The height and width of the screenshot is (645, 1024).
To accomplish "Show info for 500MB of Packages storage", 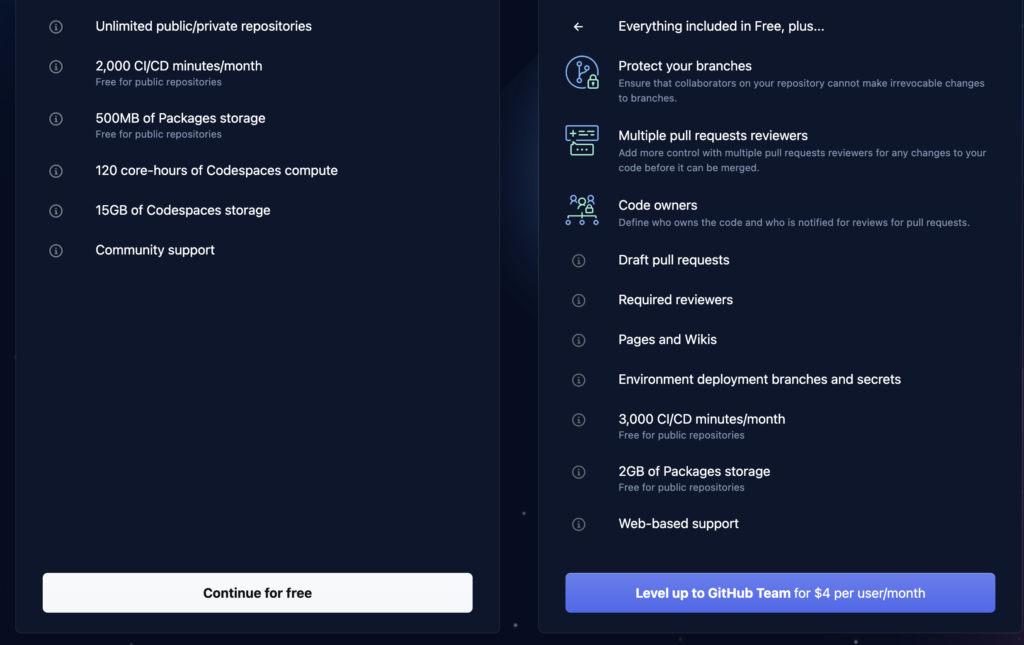I will [56, 119].
